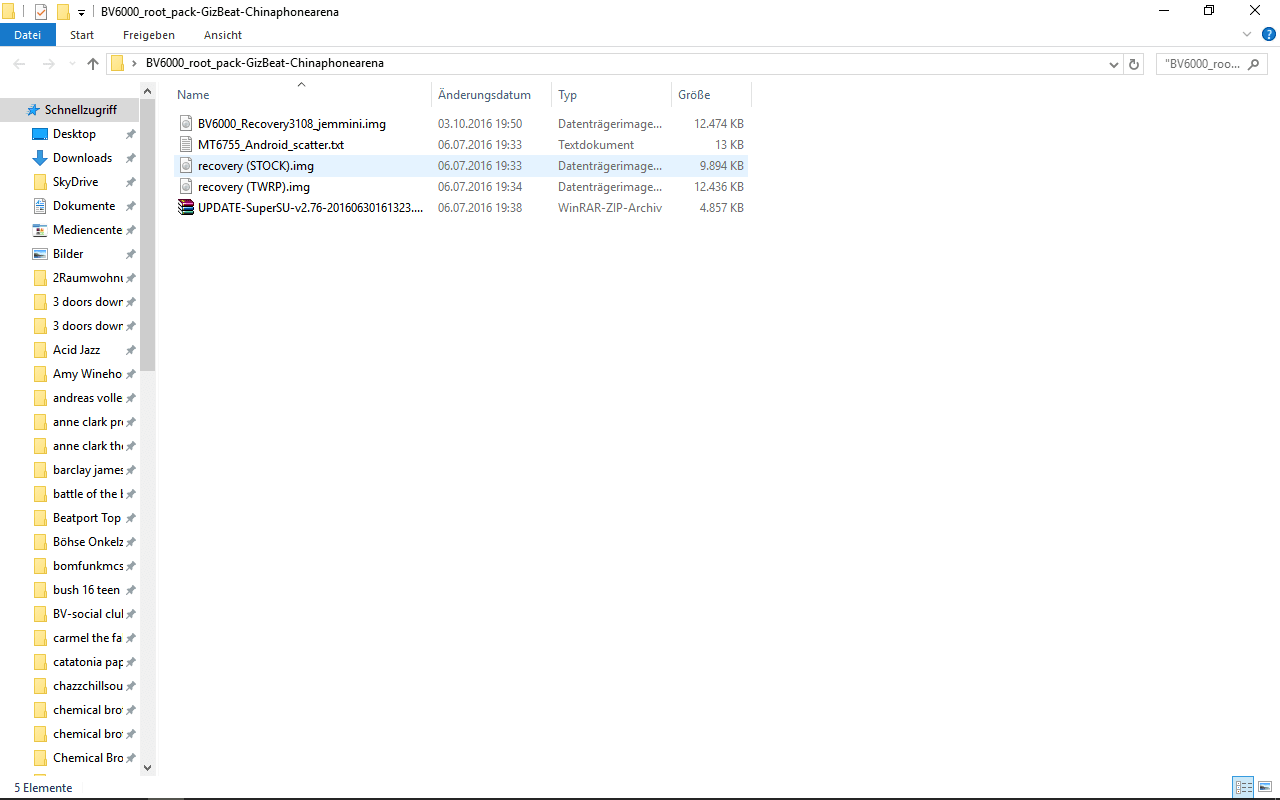This screenshot has height=800, width=1280.
Task: Open the Freigeben ribbon tab
Action: pyautogui.click(x=149, y=35)
